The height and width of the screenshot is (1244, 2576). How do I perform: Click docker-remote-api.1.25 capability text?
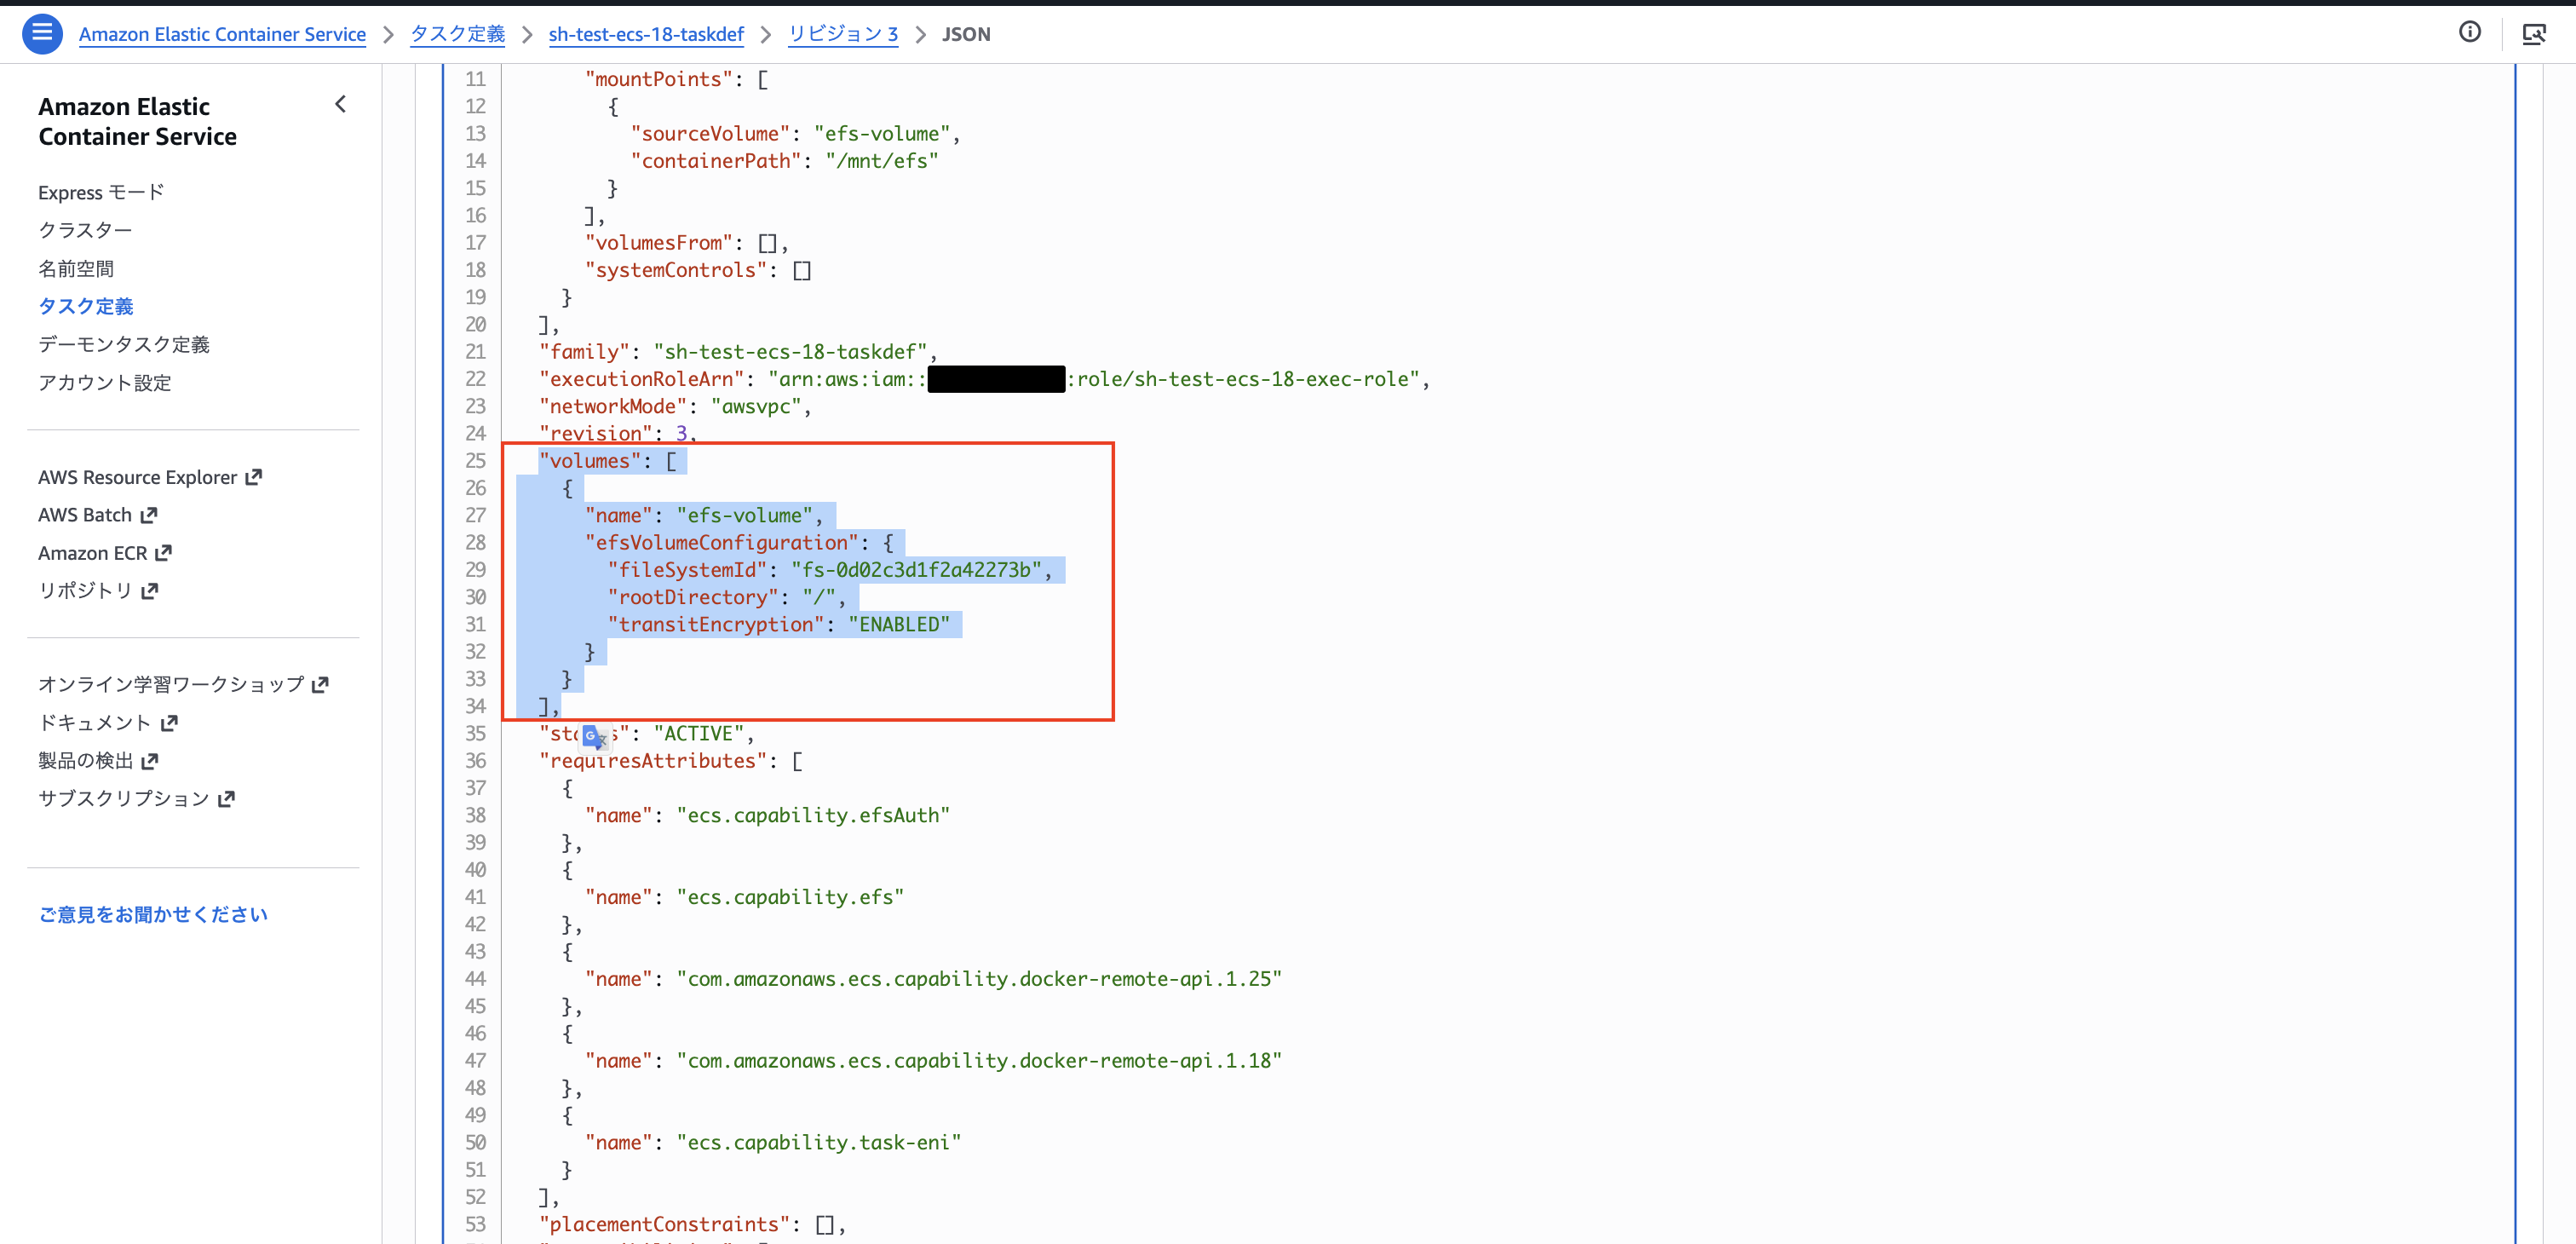(x=979, y=979)
